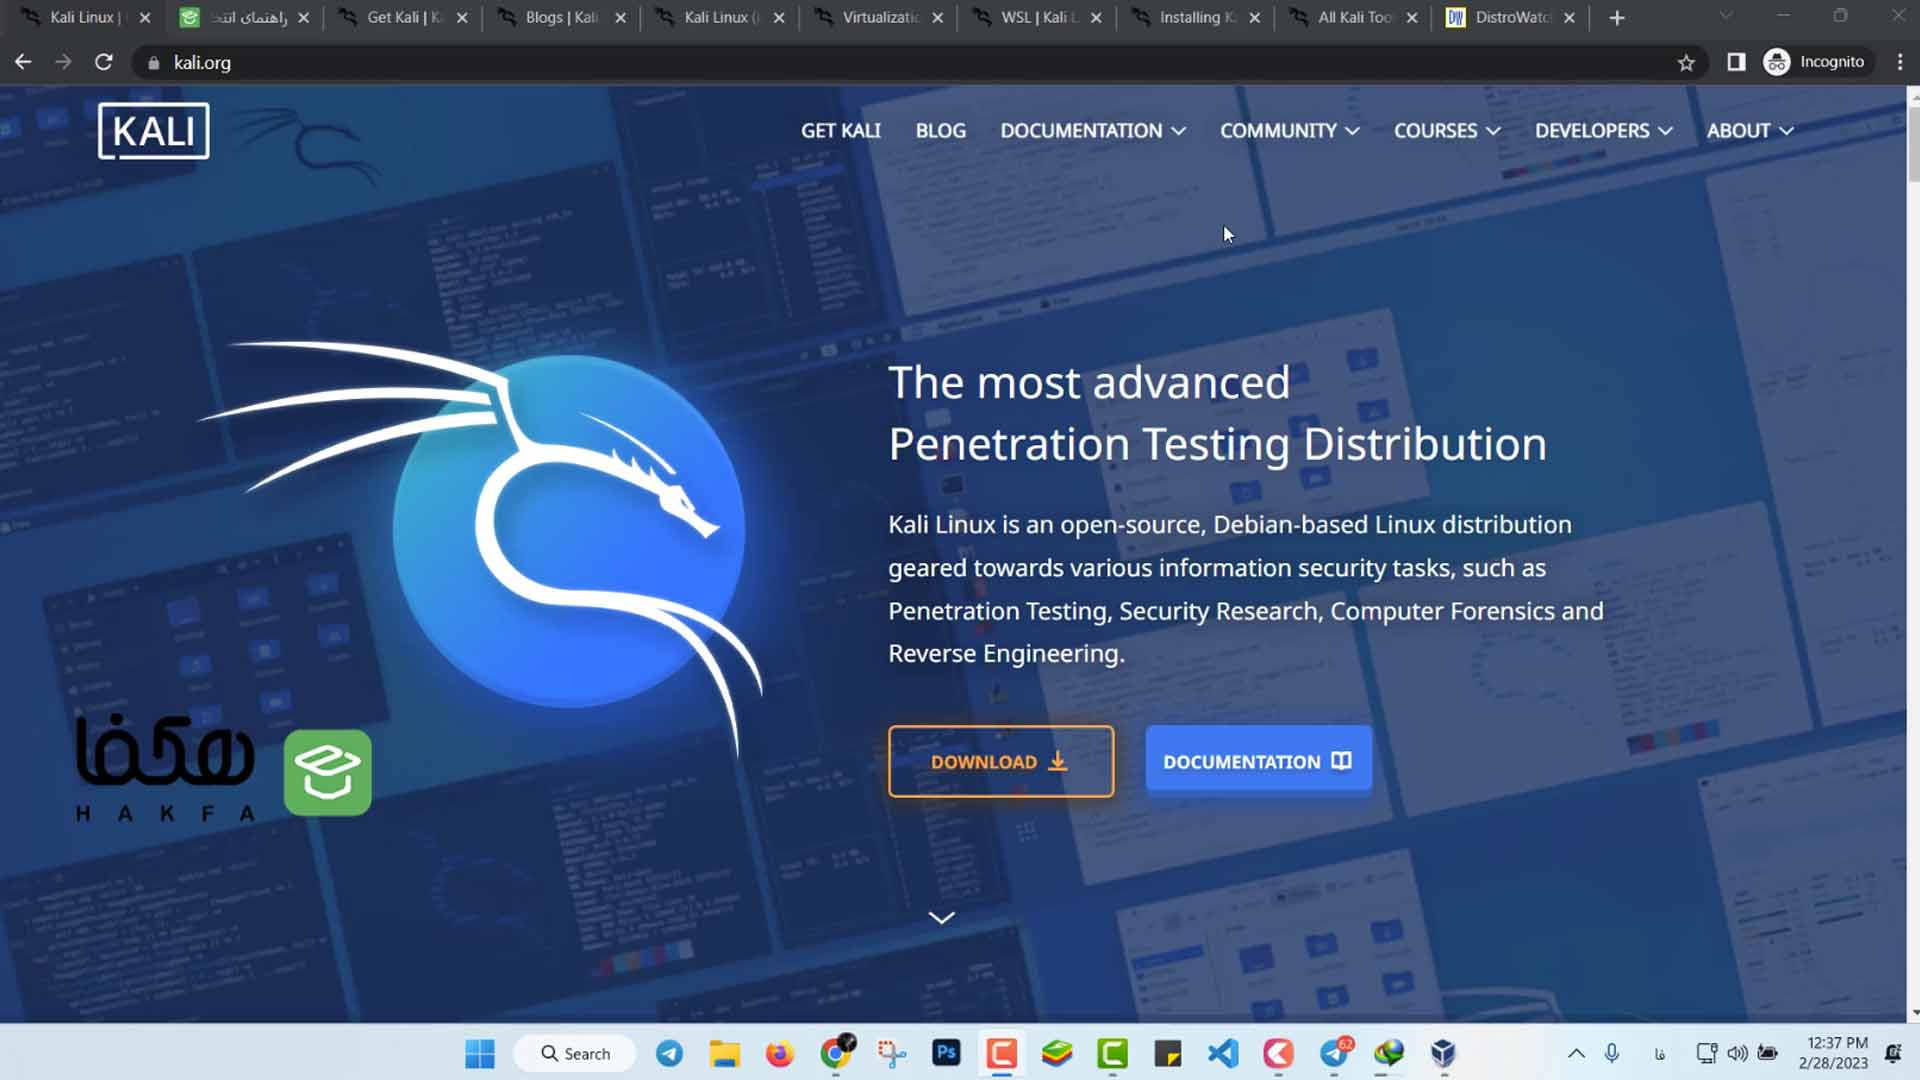This screenshot has height=1080, width=1920.
Task: Open Photoshop from the taskbar
Action: pos(946,1053)
